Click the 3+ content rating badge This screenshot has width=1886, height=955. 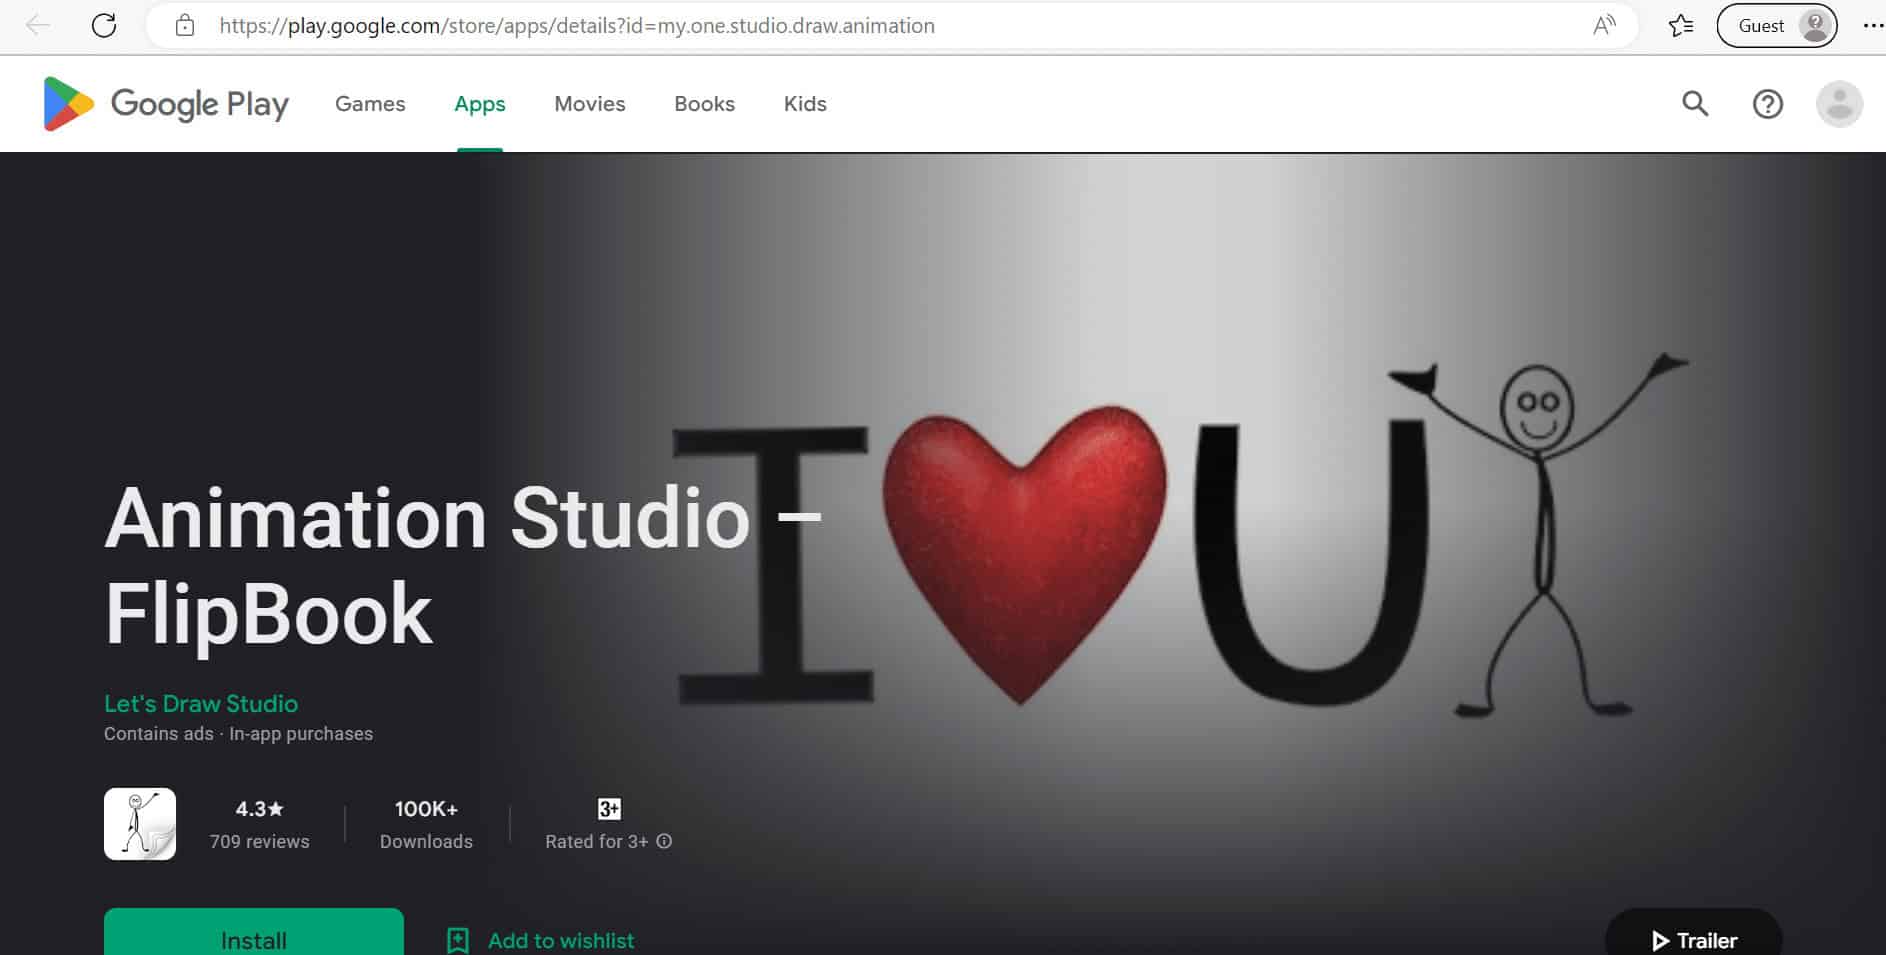click(x=609, y=809)
